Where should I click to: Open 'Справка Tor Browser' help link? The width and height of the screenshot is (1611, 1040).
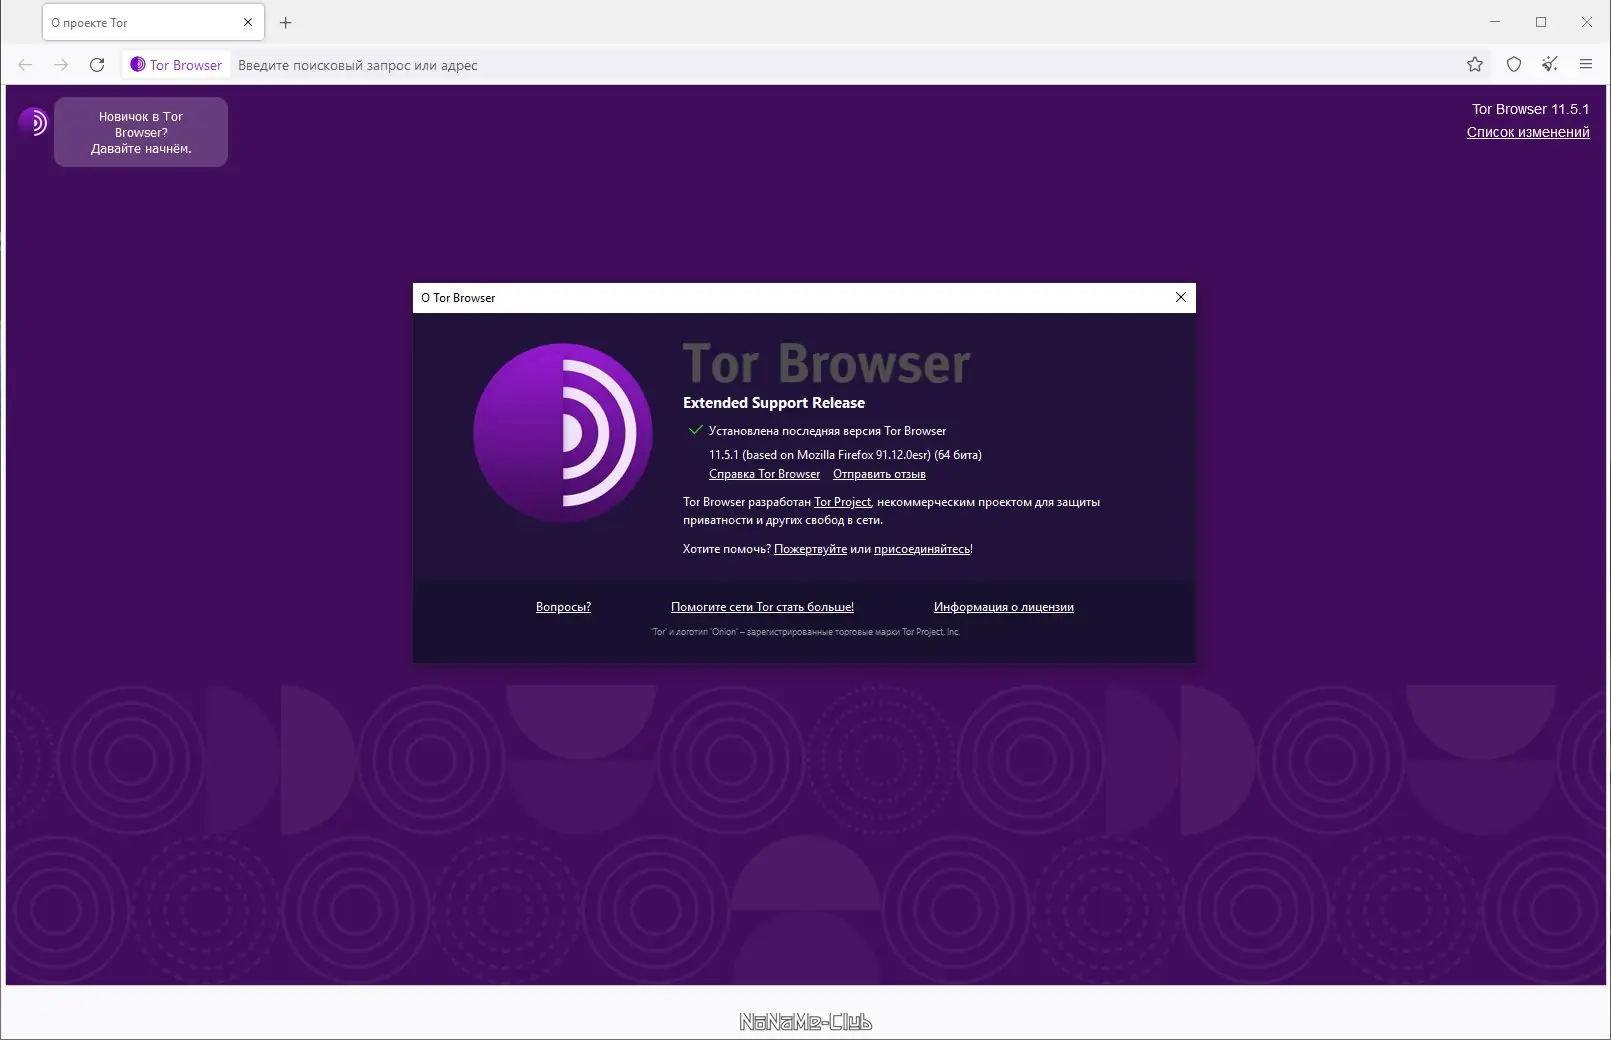pos(764,474)
